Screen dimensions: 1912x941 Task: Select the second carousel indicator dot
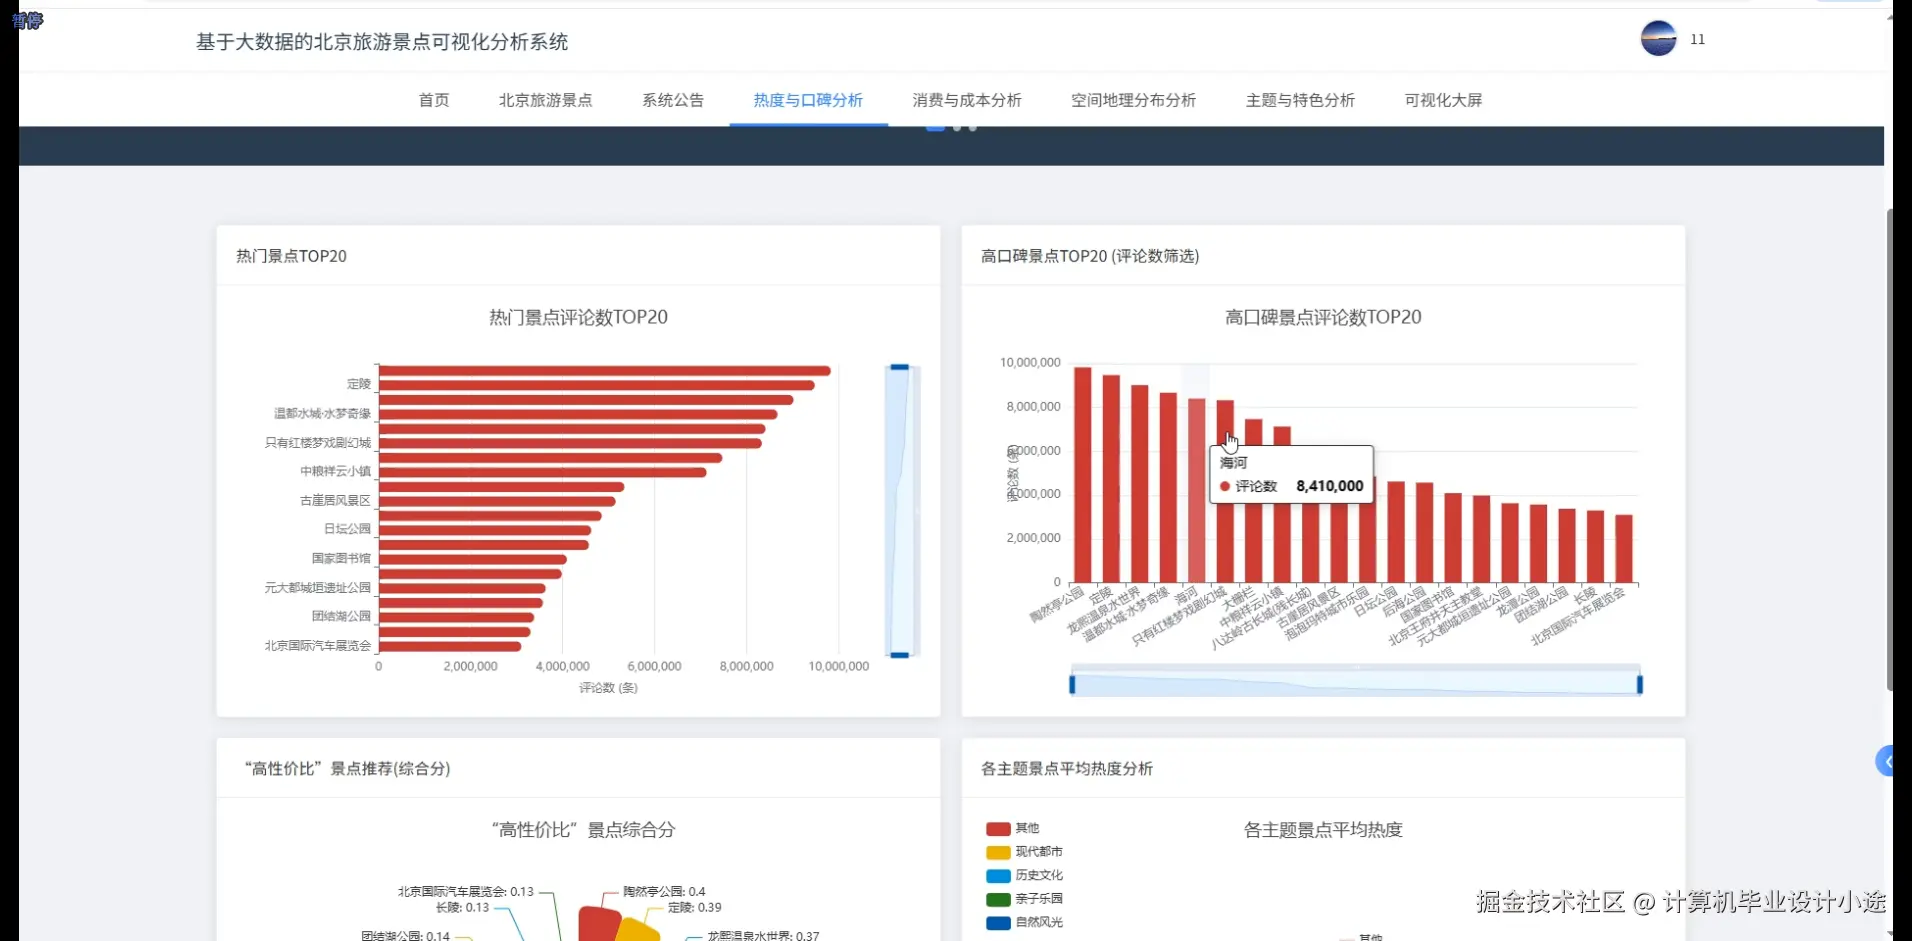pyautogui.click(x=956, y=127)
